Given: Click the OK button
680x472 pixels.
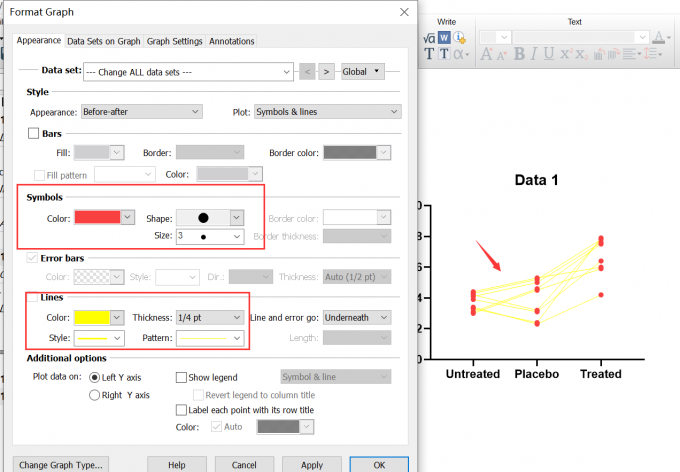Looking at the screenshot, I should [379, 465].
